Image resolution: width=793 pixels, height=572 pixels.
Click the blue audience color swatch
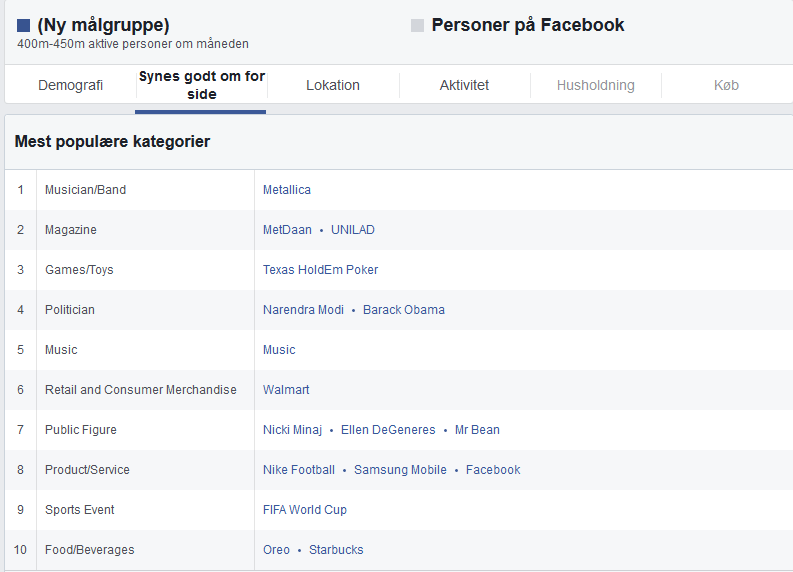pyautogui.click(x=24, y=26)
